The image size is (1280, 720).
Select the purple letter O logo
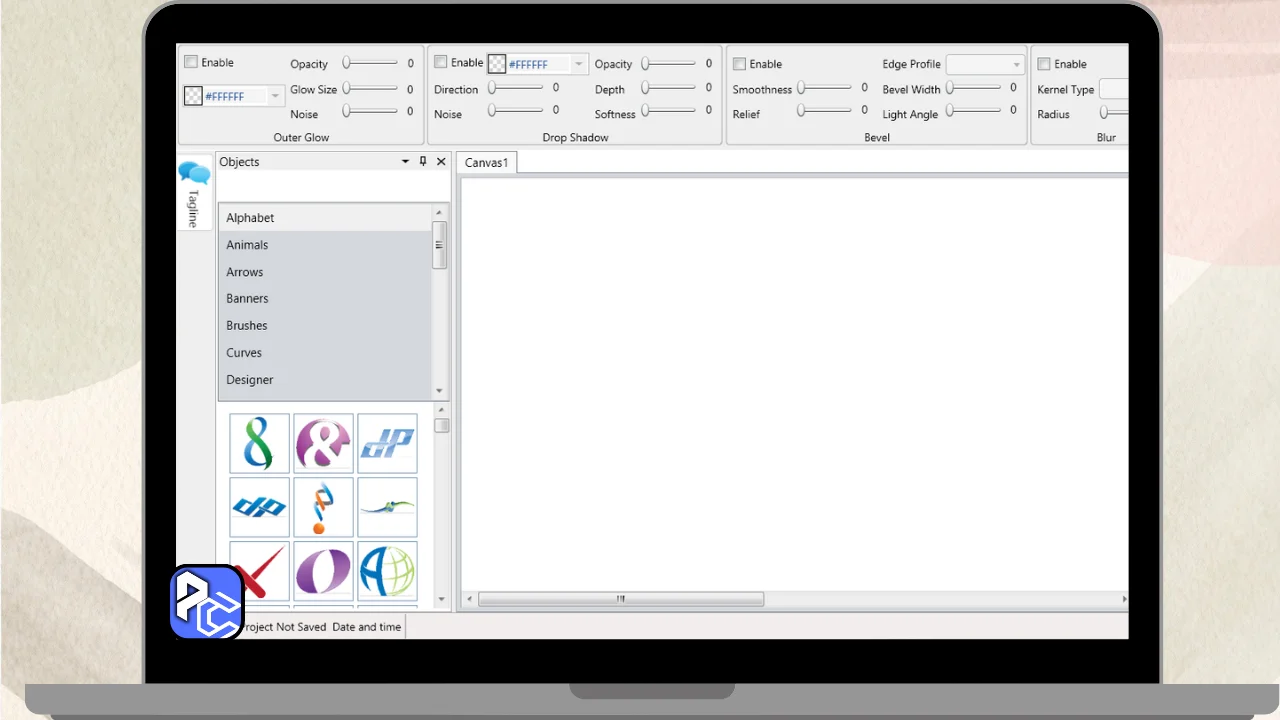[323, 570]
